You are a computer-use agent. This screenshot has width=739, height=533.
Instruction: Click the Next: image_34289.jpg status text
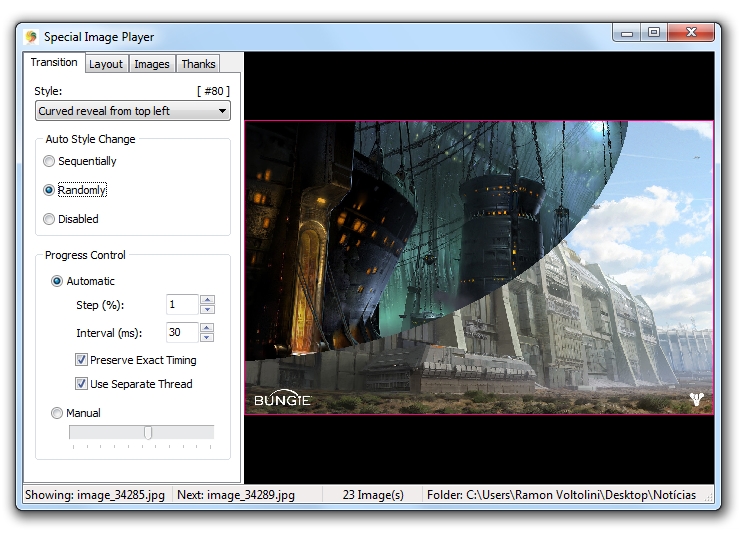click(x=236, y=495)
